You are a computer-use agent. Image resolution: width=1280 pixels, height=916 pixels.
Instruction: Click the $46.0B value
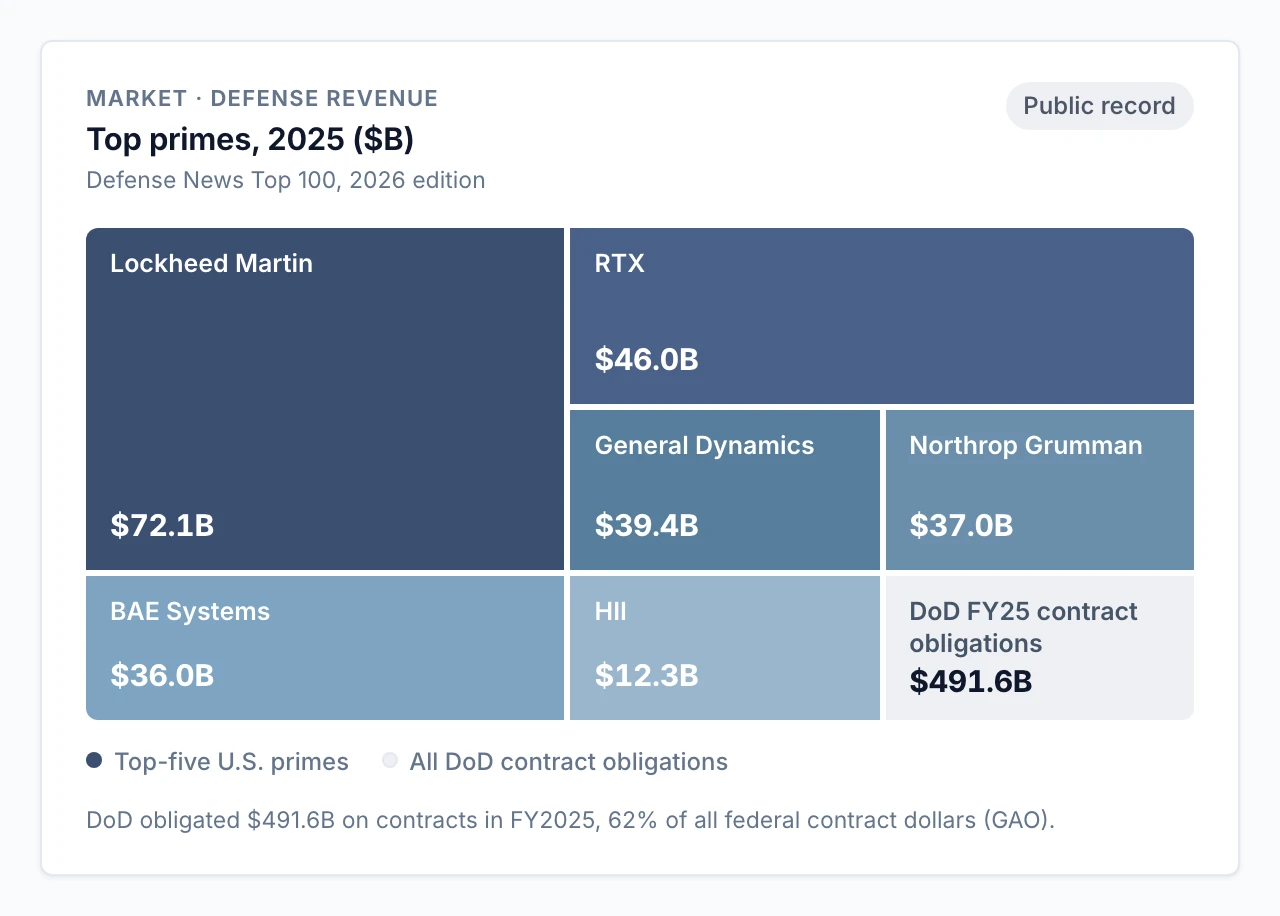point(646,359)
